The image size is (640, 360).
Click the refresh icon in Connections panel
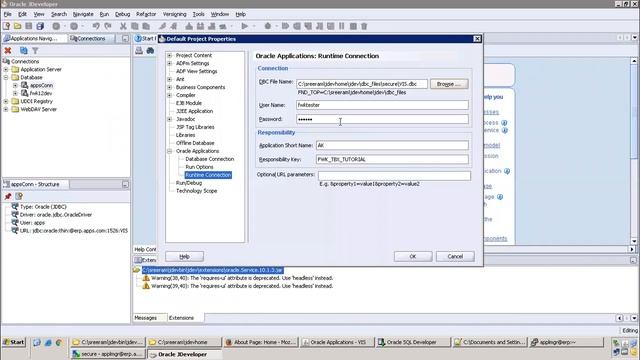click(x=24, y=50)
